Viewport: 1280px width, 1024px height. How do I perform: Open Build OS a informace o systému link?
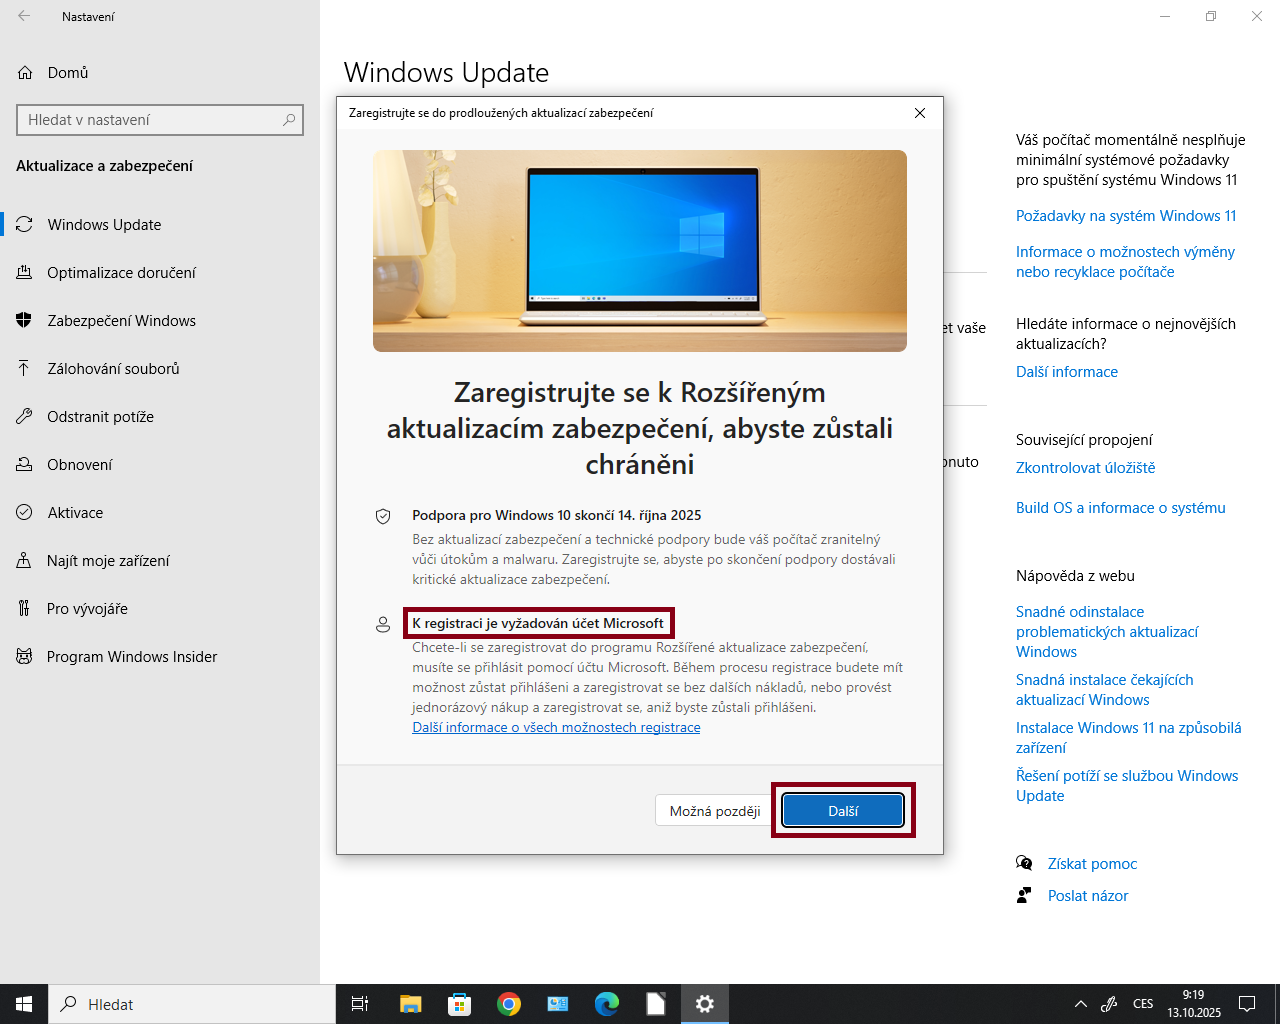(x=1120, y=508)
